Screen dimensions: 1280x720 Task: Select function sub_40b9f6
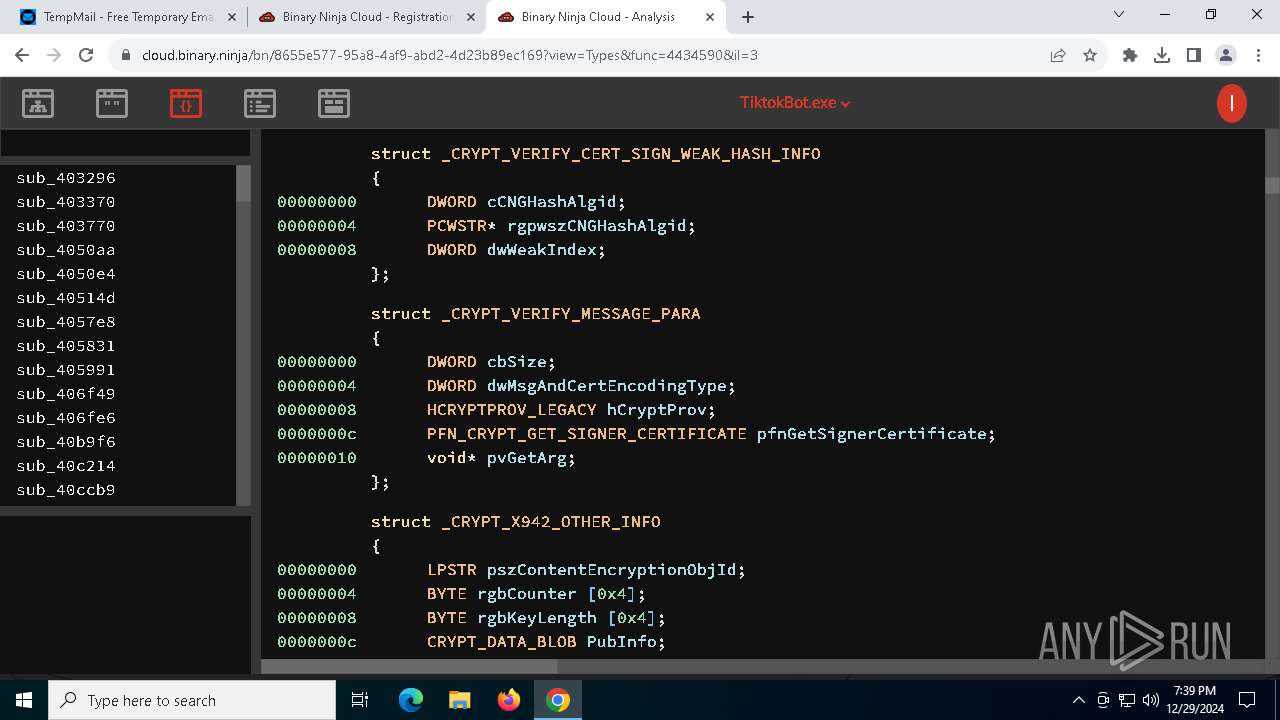pos(66,442)
